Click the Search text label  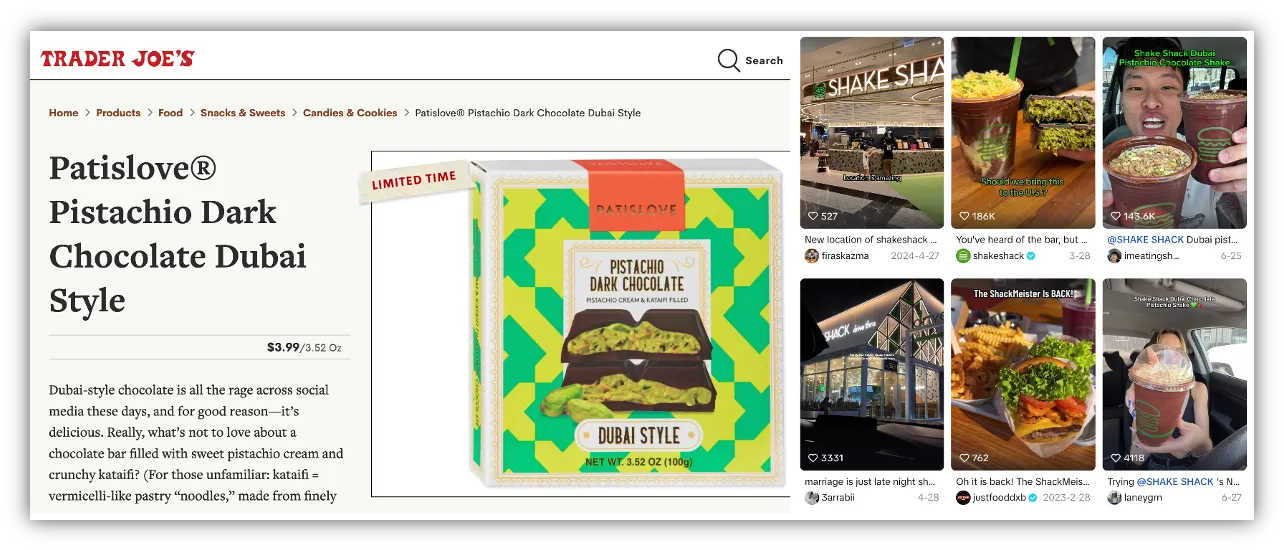(764, 61)
